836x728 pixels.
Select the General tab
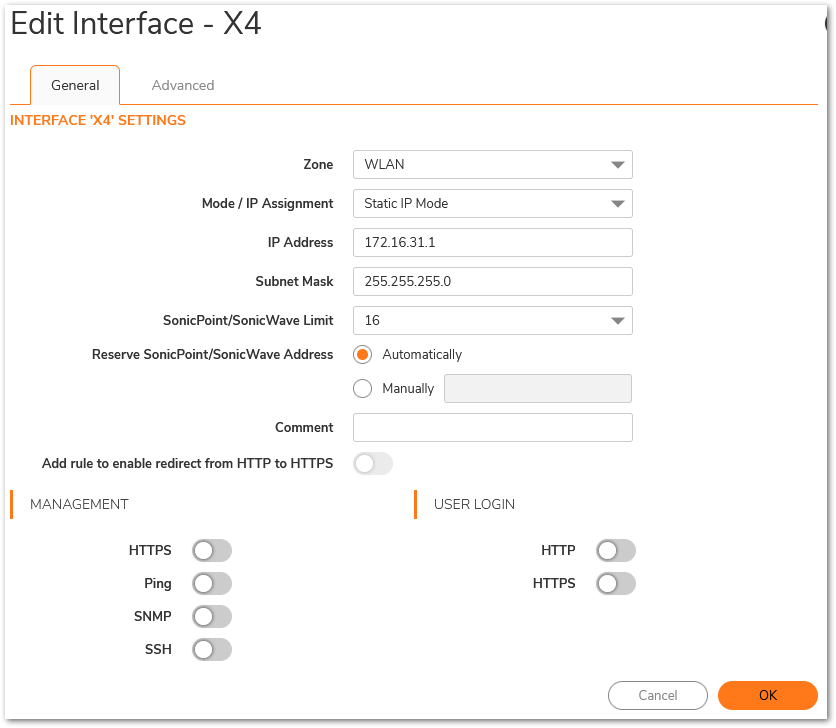(x=75, y=85)
